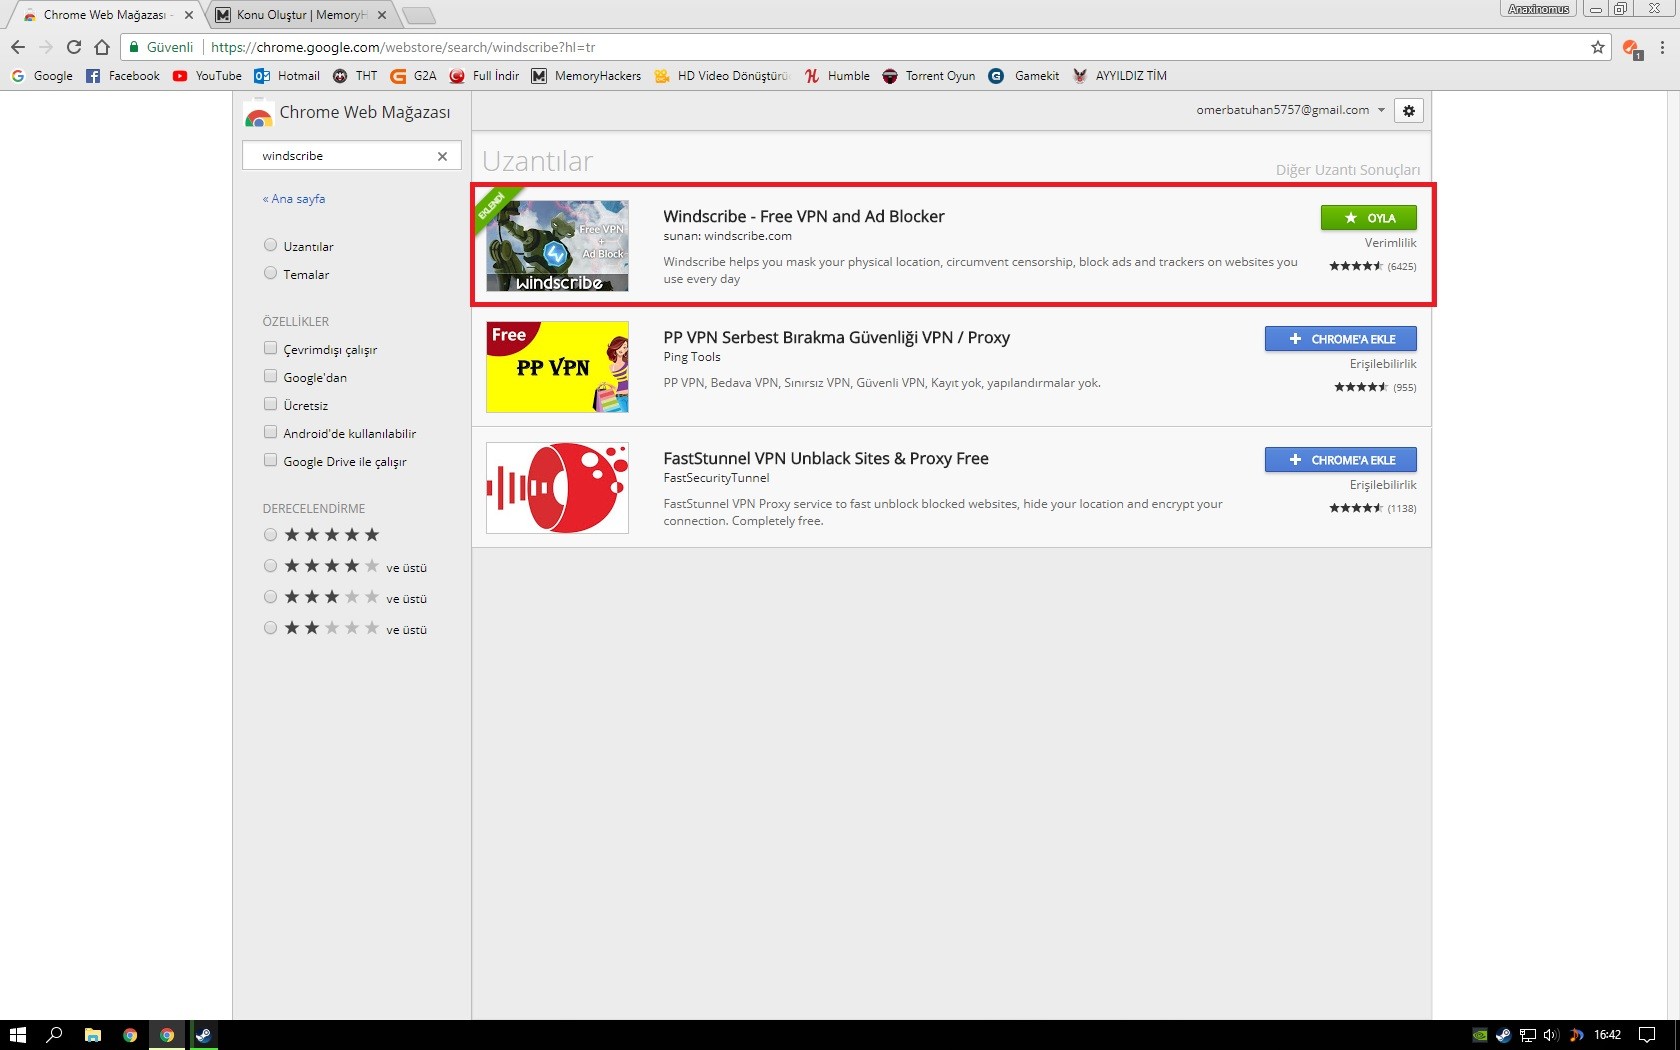Open the Windscribe - Free VPN title
The width and height of the screenshot is (1680, 1050).
(x=804, y=217)
